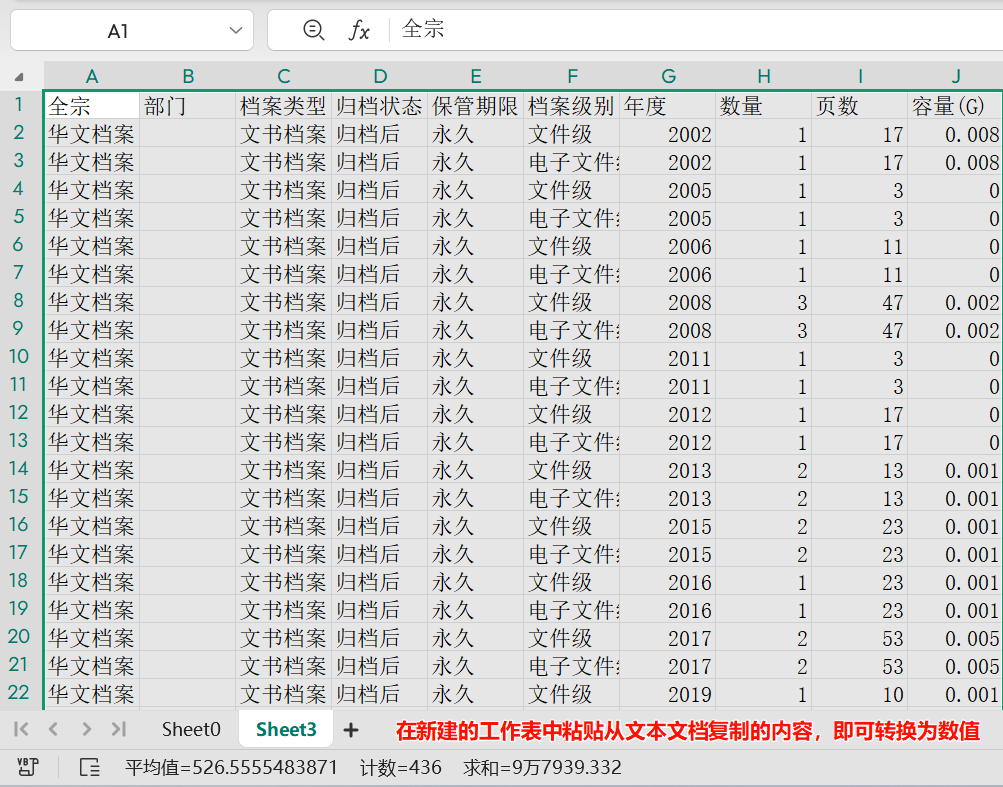Select the Sheet3 tab
This screenshot has width=1003, height=787.
(286, 730)
